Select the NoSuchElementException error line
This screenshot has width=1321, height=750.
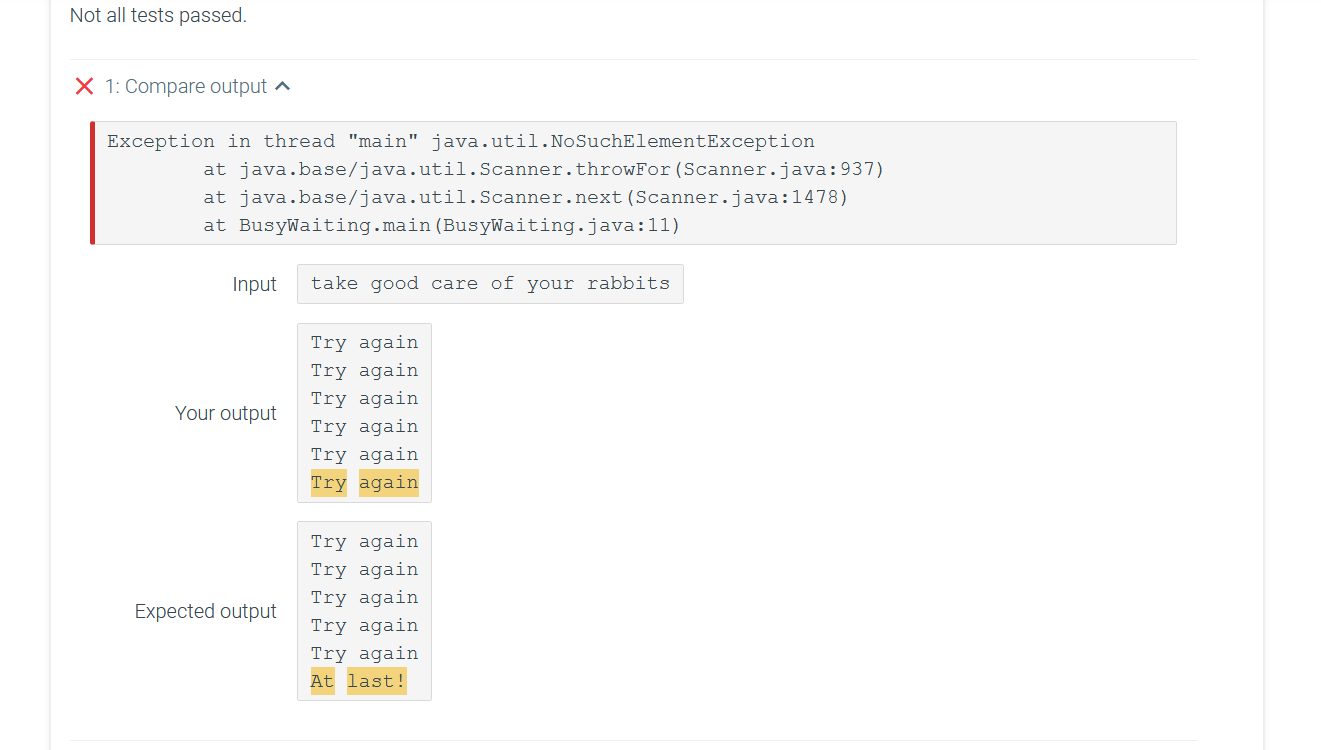pyautogui.click(x=460, y=140)
